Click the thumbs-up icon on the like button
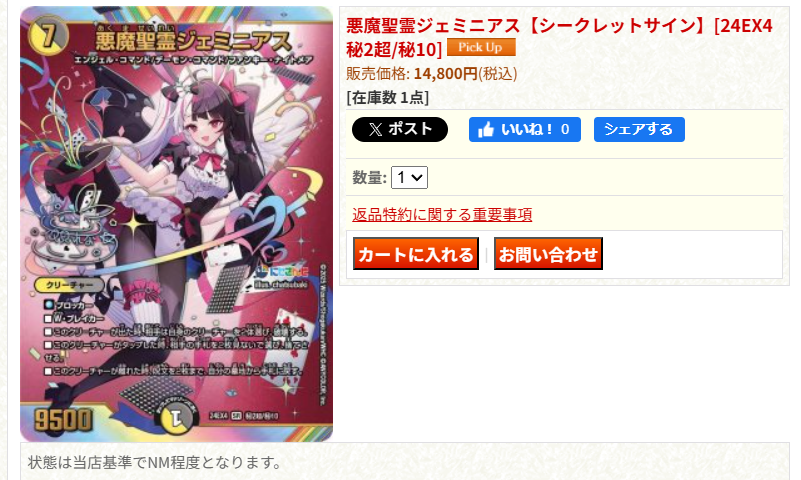Image resolution: width=801 pixels, height=480 pixels. coord(486,130)
